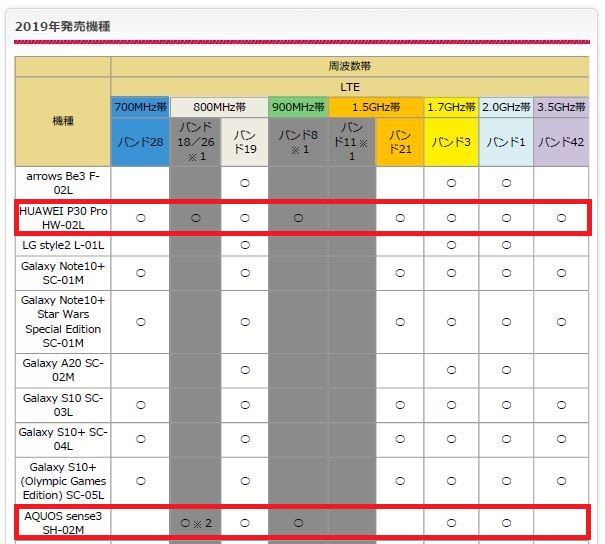Image resolution: width=605 pixels, height=544 pixels.
Task: Click Galaxy Note10+ SC-01M バンド21 circle mark
Action: (x=400, y=273)
